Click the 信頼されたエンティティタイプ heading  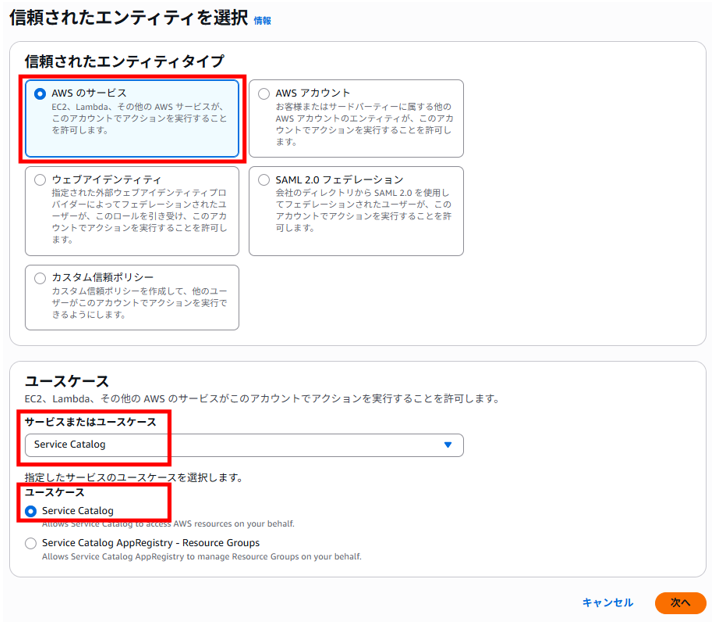tap(124, 61)
